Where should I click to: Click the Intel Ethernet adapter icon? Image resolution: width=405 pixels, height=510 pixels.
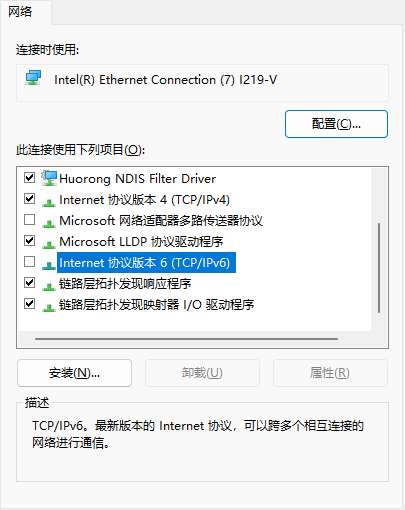pos(33,78)
